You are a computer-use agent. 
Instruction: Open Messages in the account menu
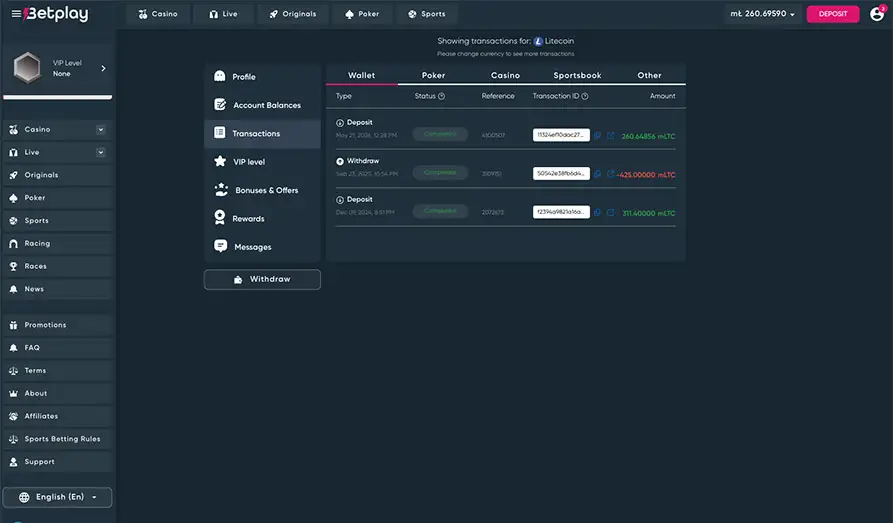point(263,247)
